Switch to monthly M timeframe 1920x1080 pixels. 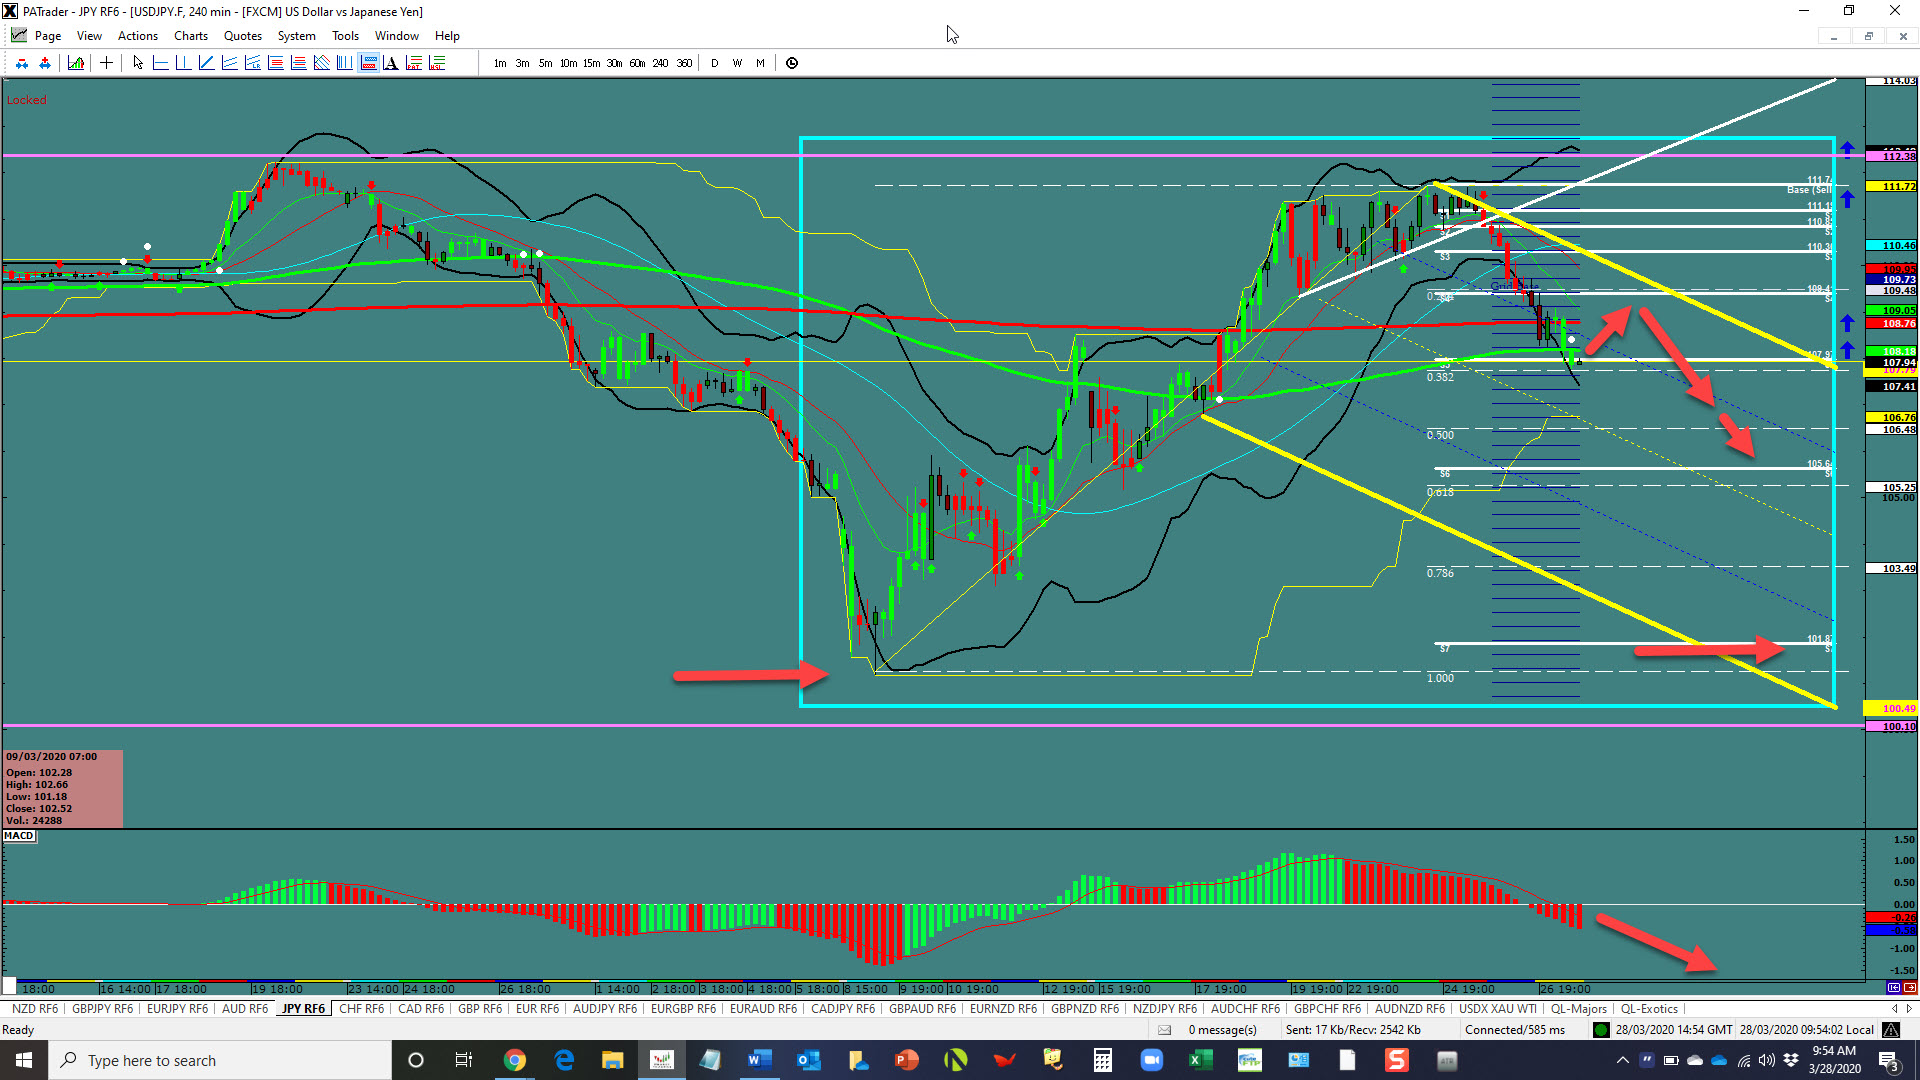pyautogui.click(x=760, y=63)
